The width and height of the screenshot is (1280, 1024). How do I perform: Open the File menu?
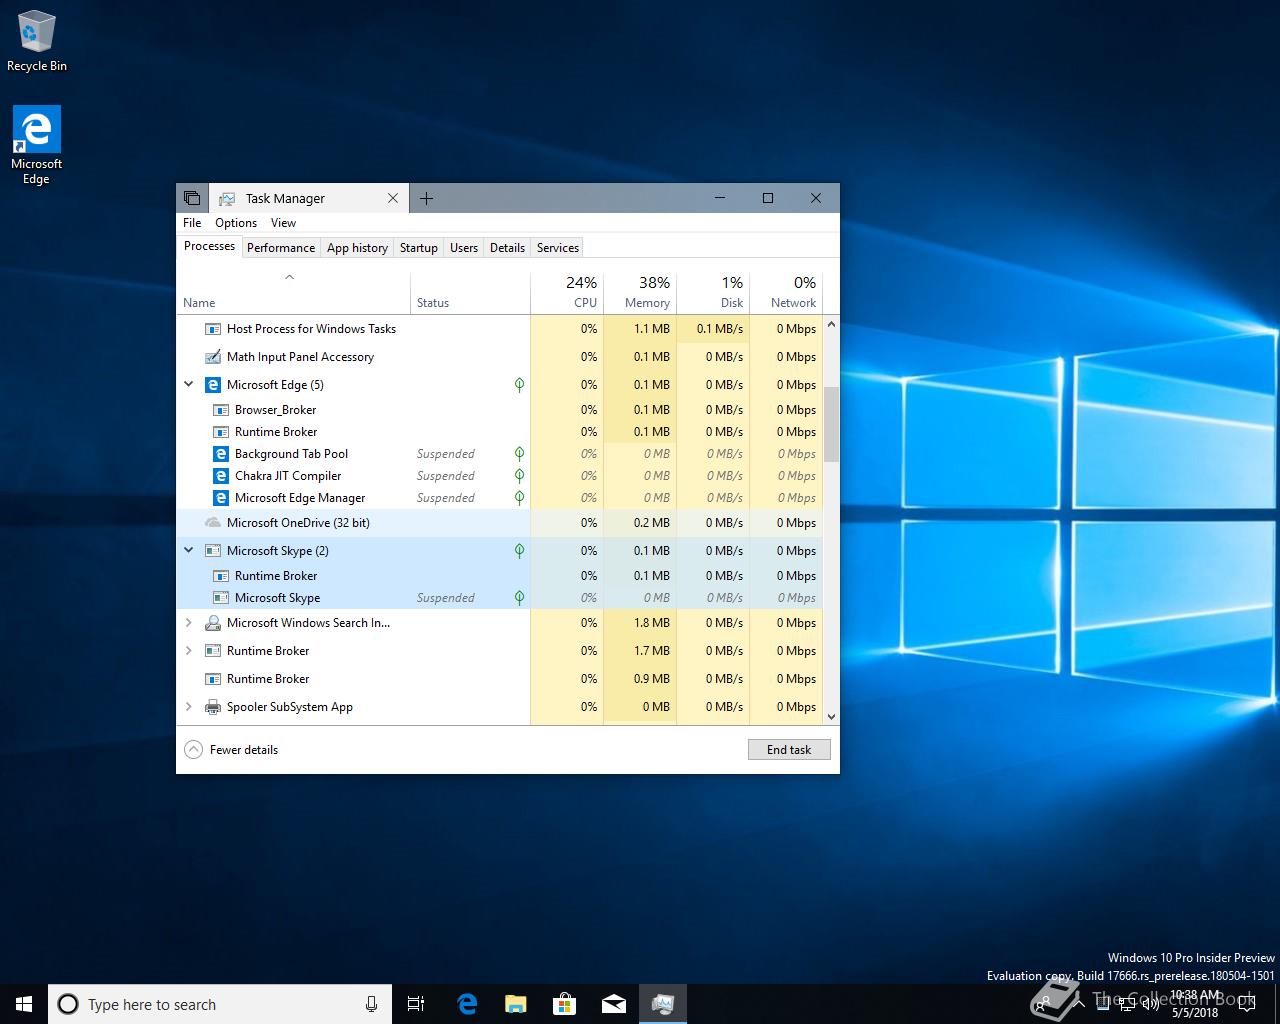click(192, 223)
